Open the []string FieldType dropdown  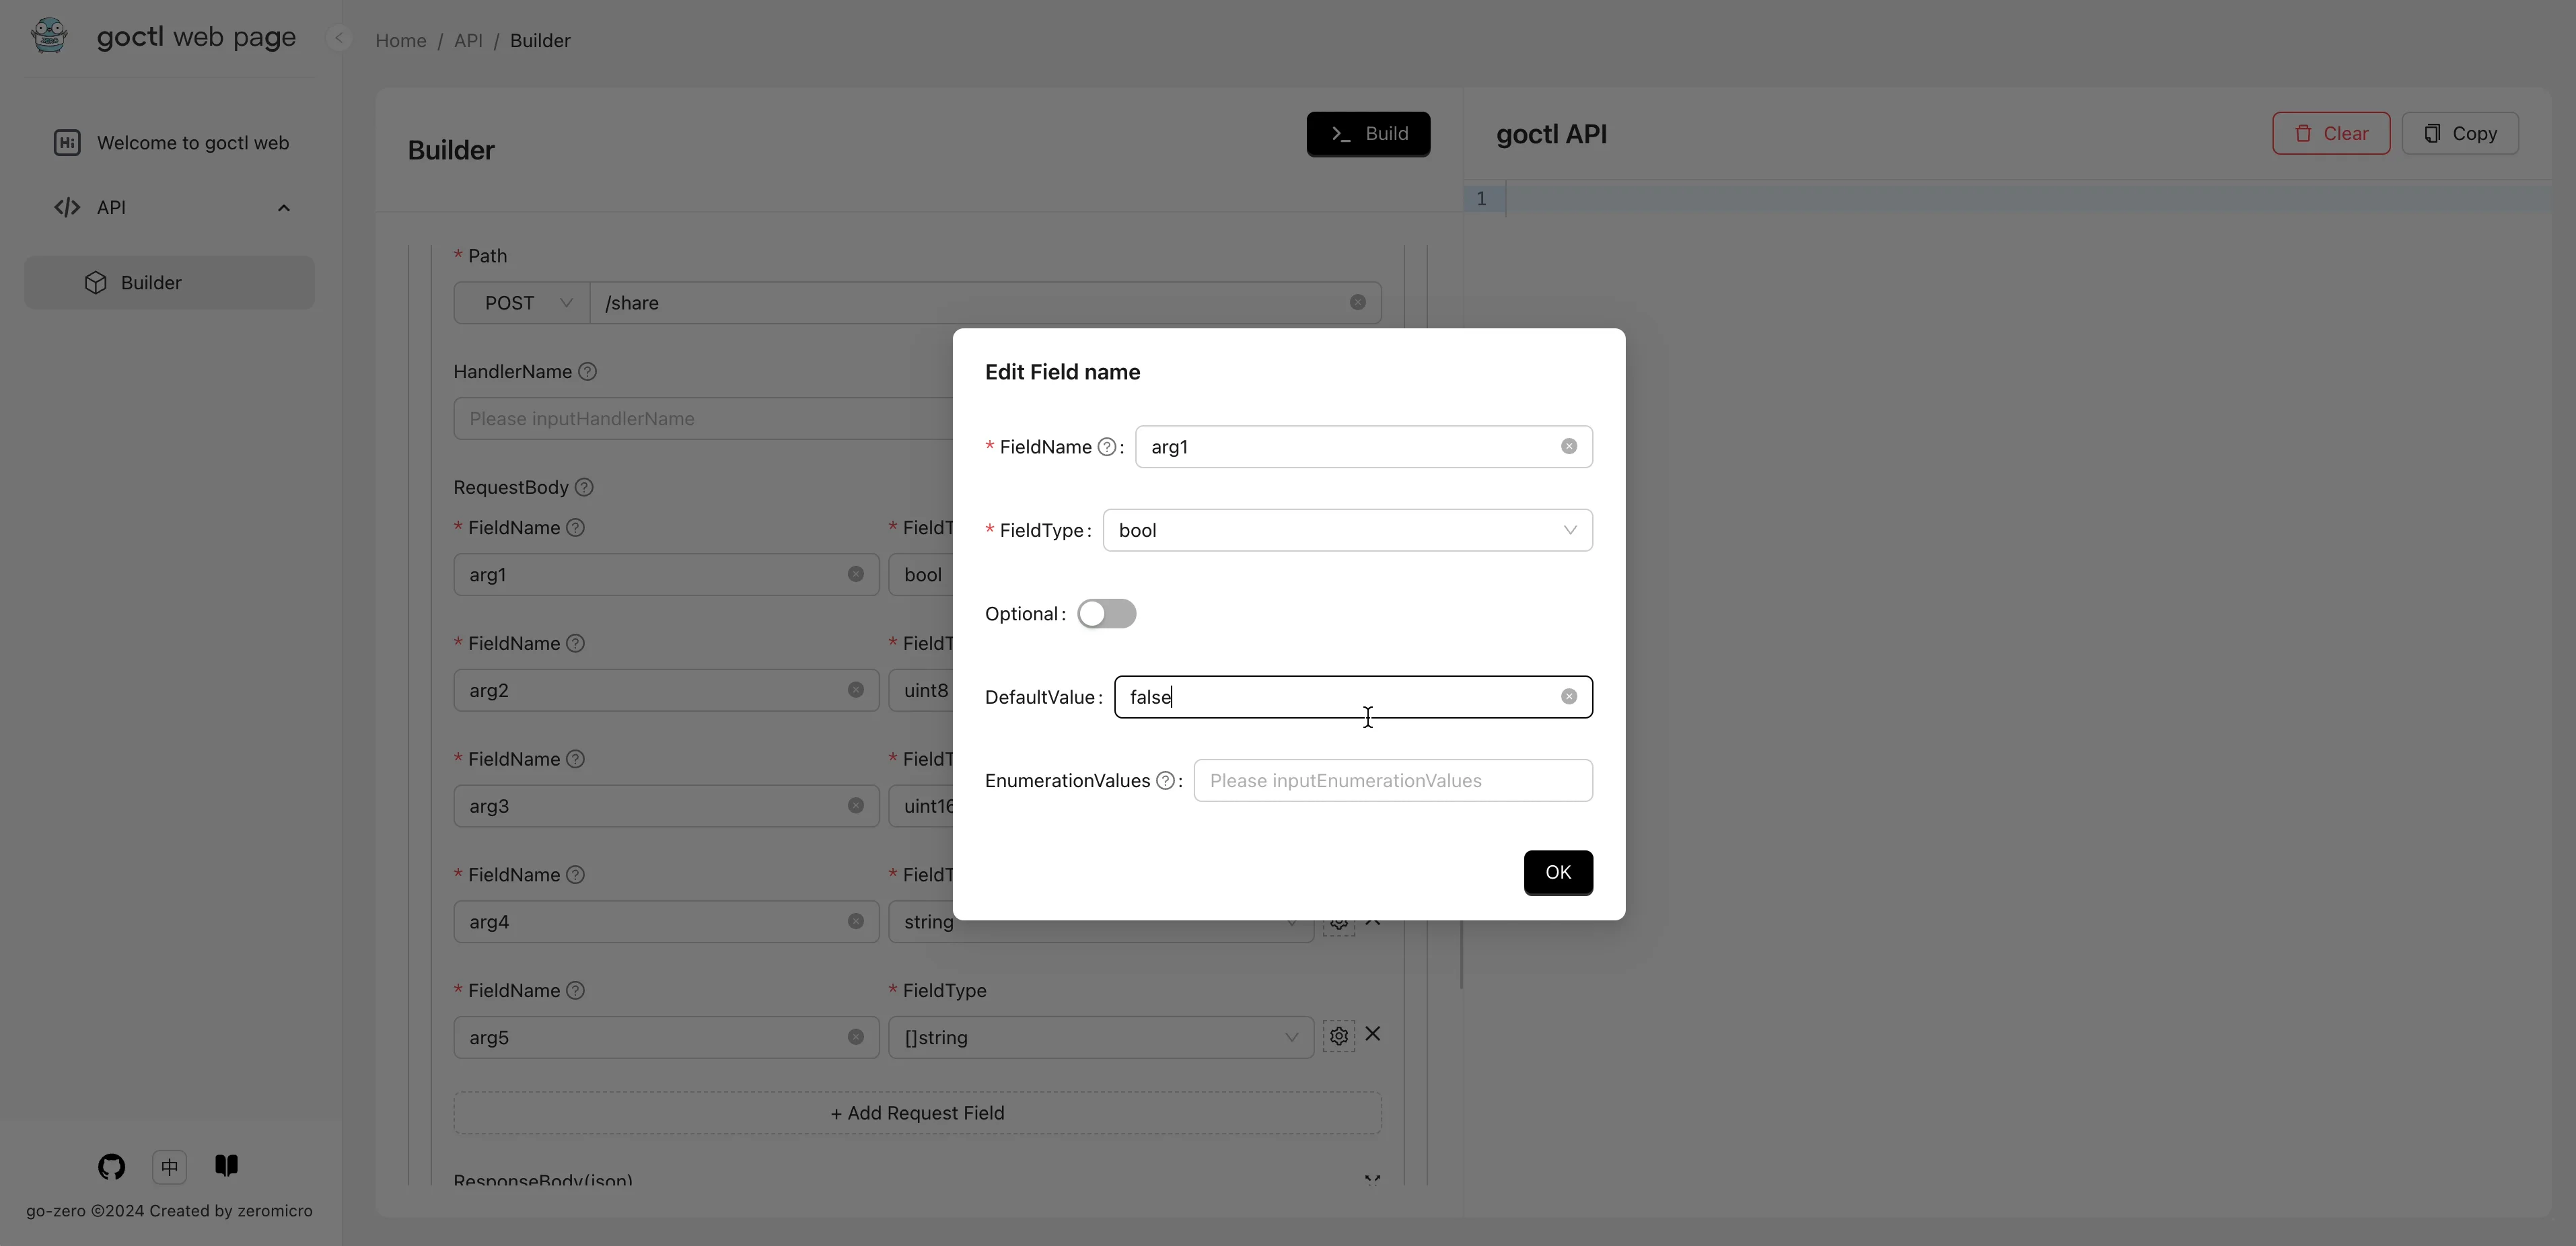(1100, 1037)
